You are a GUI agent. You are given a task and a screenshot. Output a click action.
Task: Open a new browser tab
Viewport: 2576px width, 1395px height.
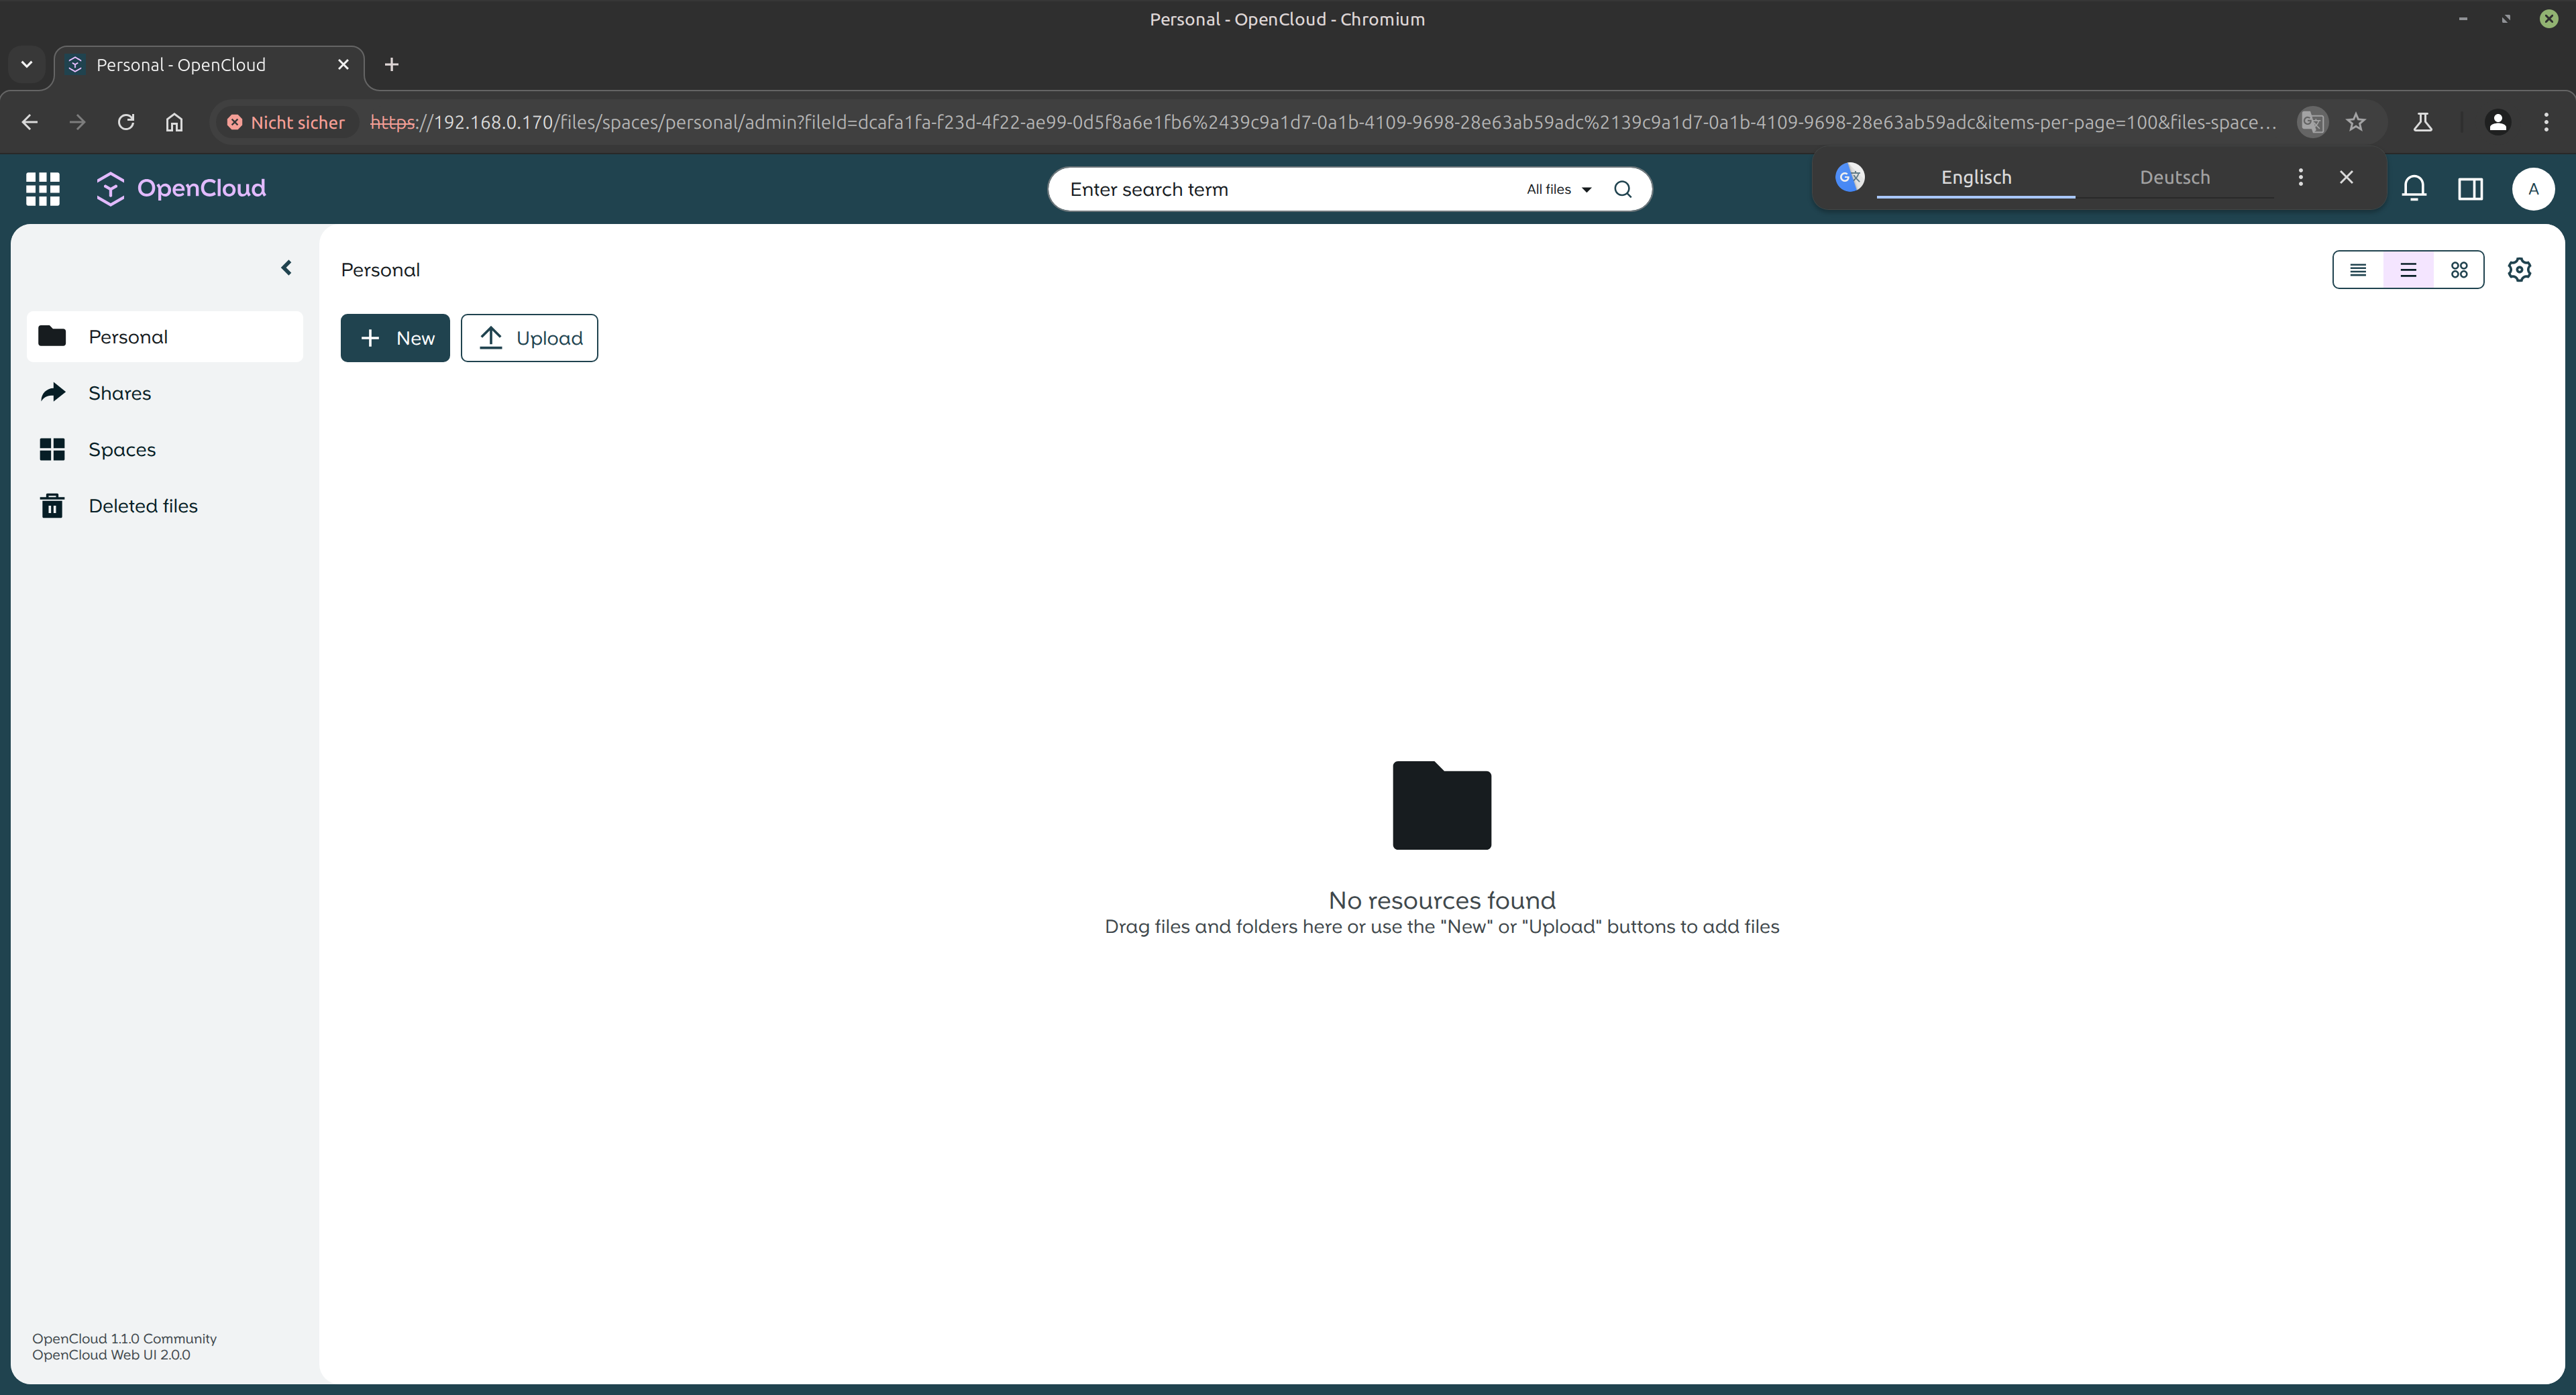point(392,64)
